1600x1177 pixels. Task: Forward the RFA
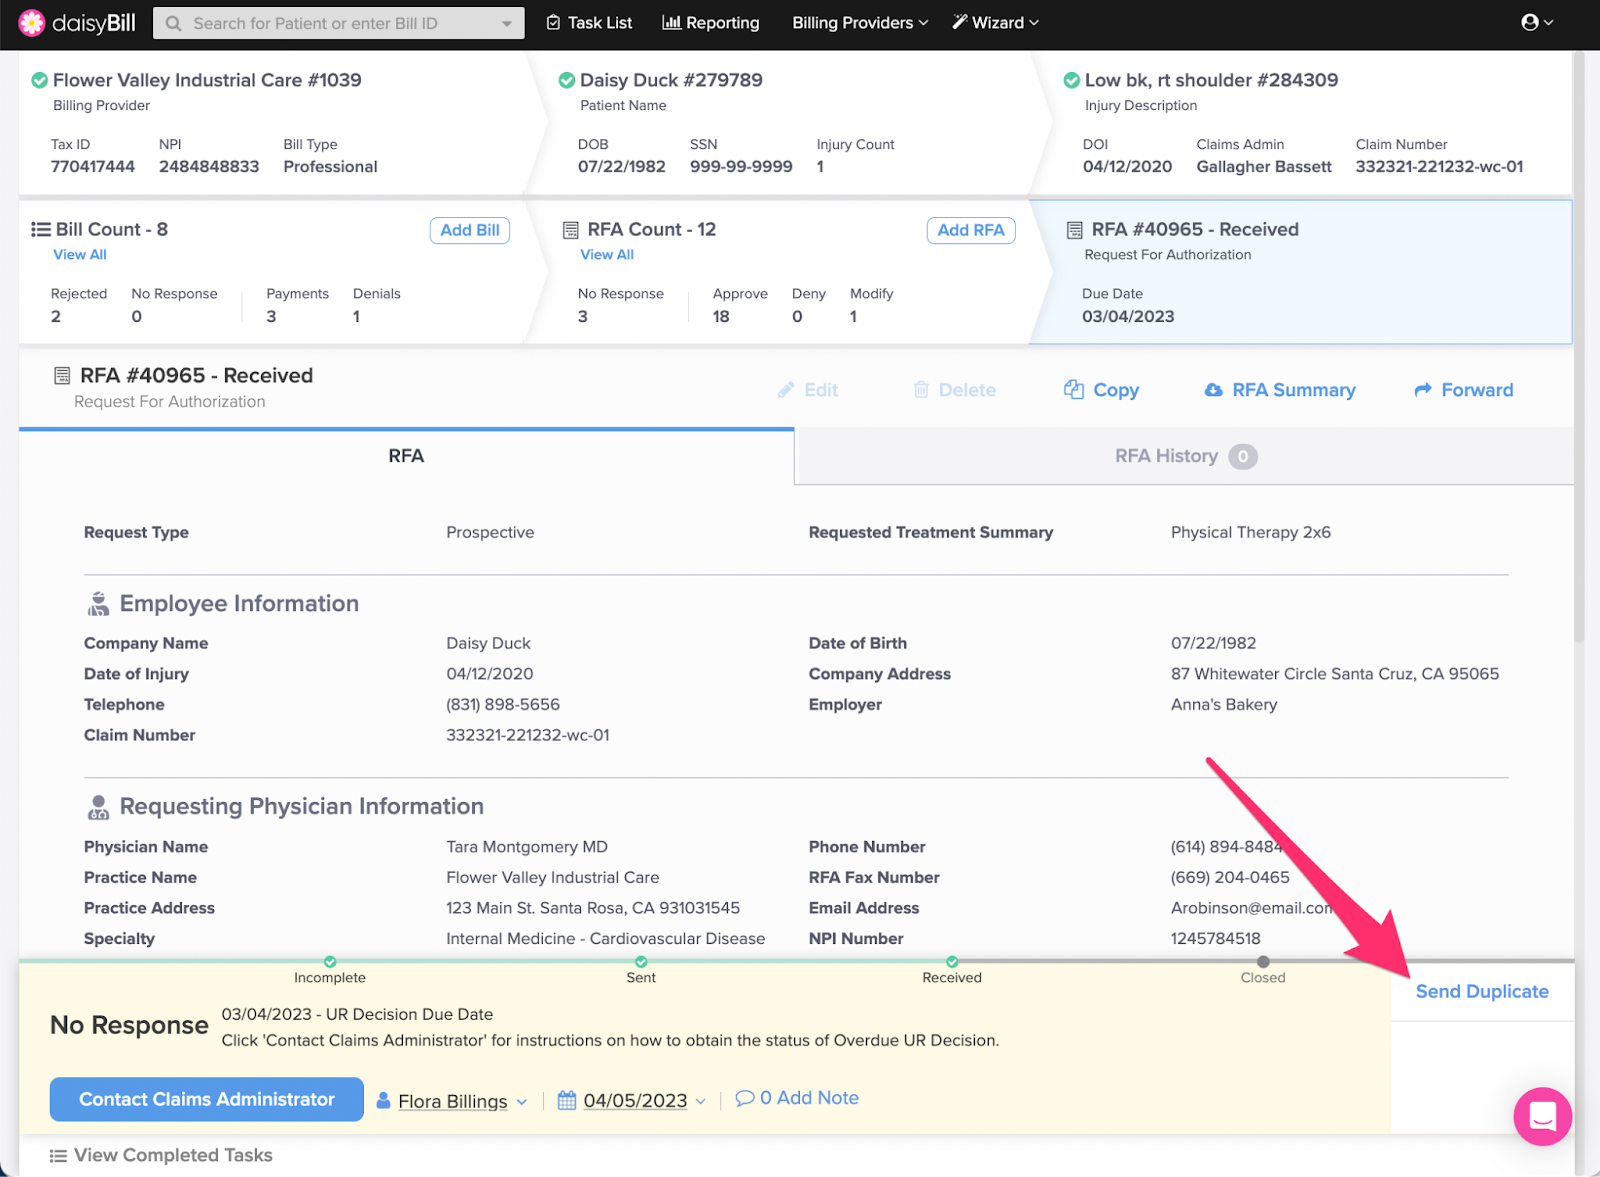[x=1464, y=390]
